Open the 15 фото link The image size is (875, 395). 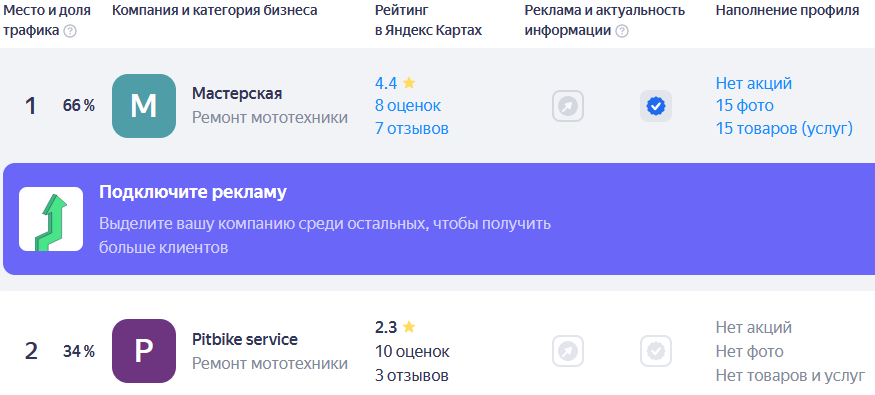745,106
